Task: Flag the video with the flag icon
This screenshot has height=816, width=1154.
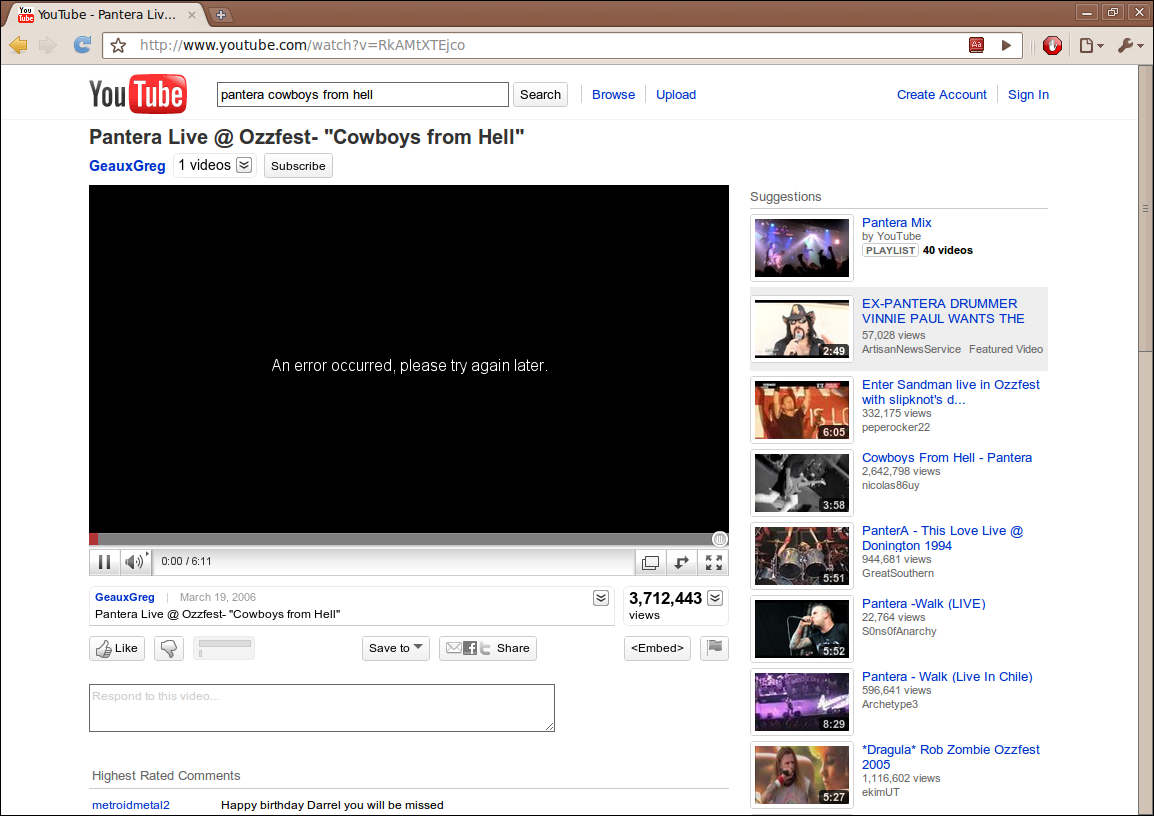Action: pyautogui.click(x=715, y=648)
